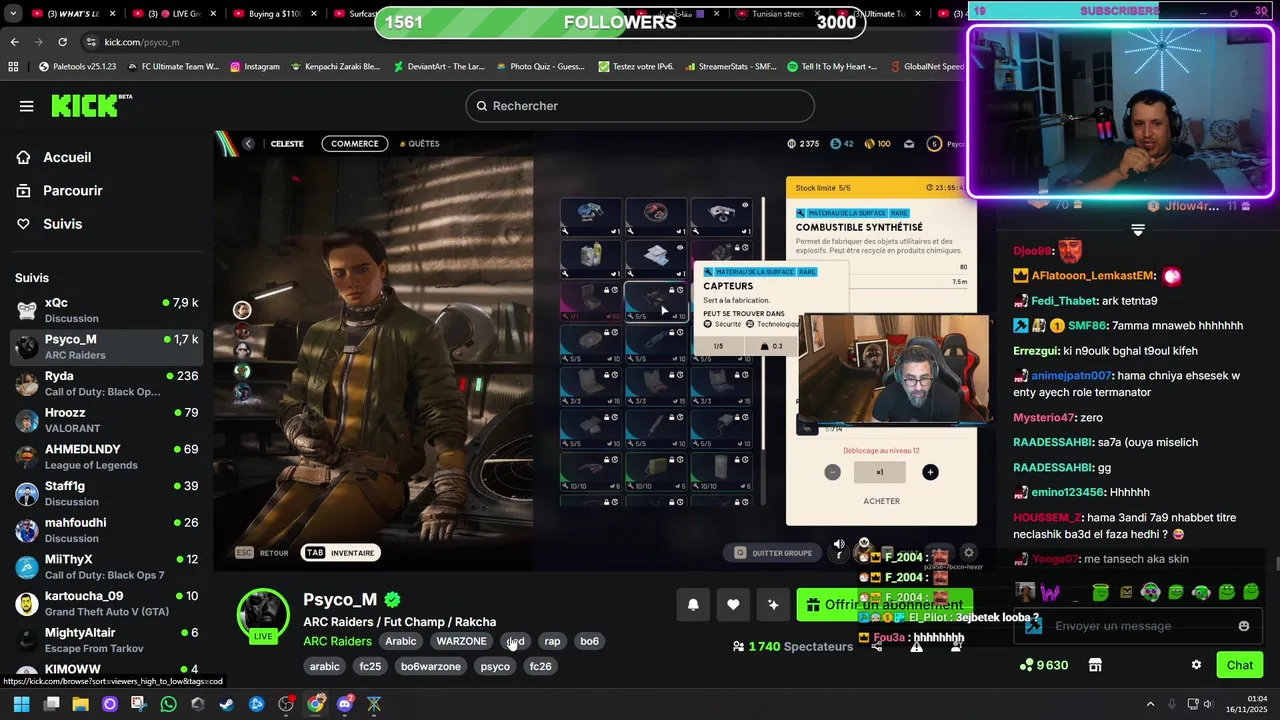Select the psyco tag chip
Viewport: 1280px width, 720px height.
point(495,666)
